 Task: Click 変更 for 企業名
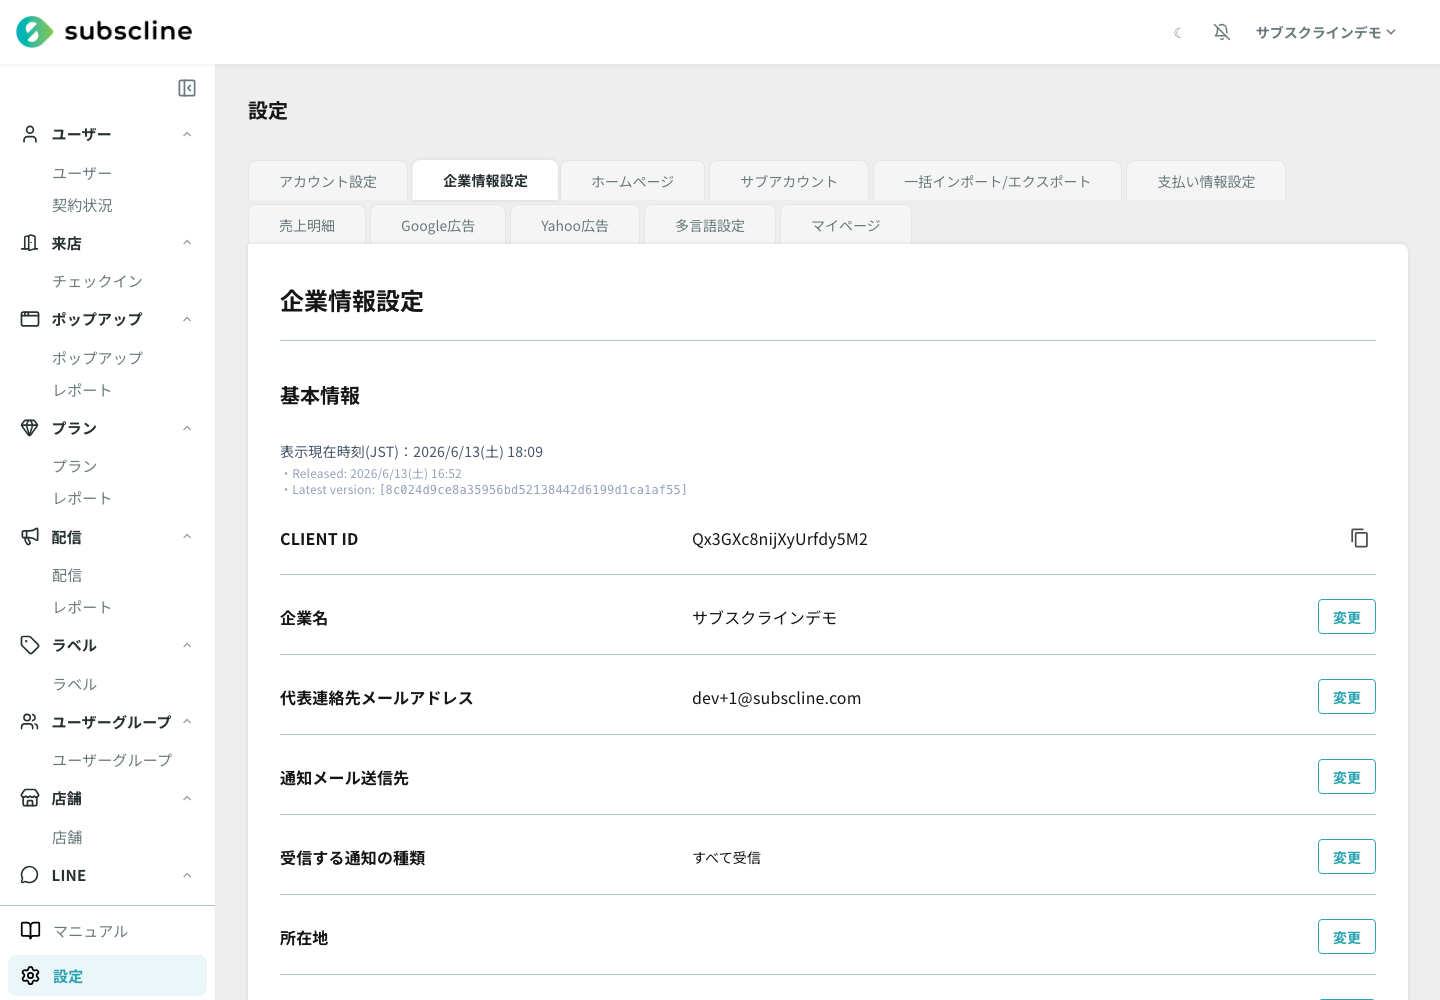tap(1346, 617)
